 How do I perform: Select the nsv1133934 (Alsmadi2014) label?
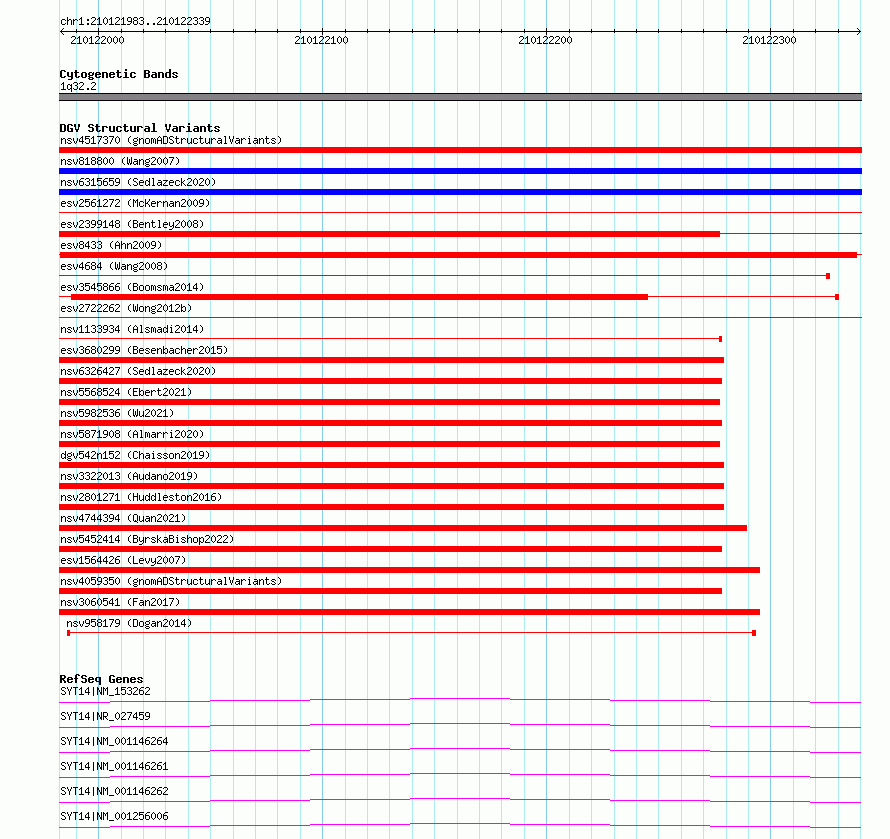(132, 329)
